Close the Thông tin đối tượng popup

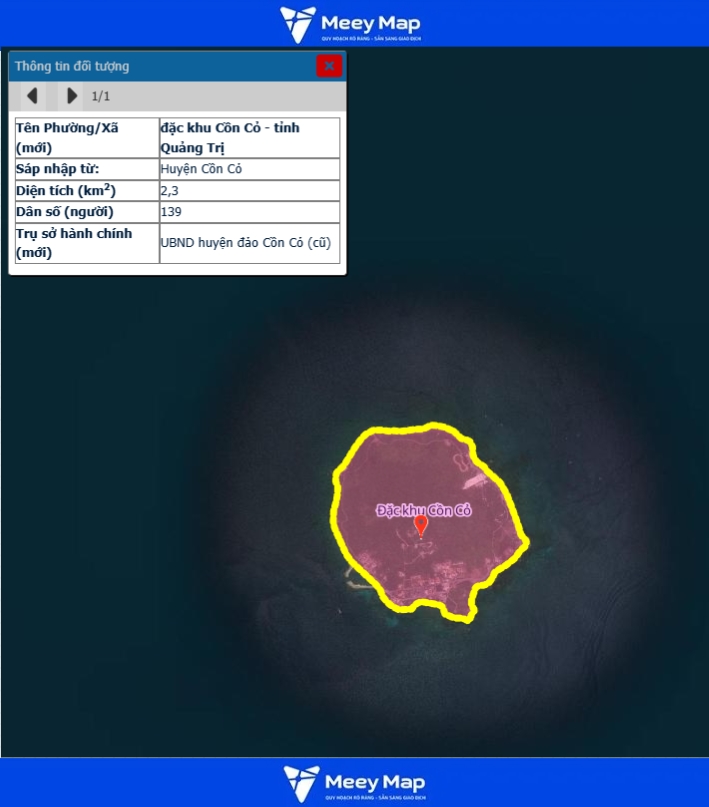tap(329, 66)
